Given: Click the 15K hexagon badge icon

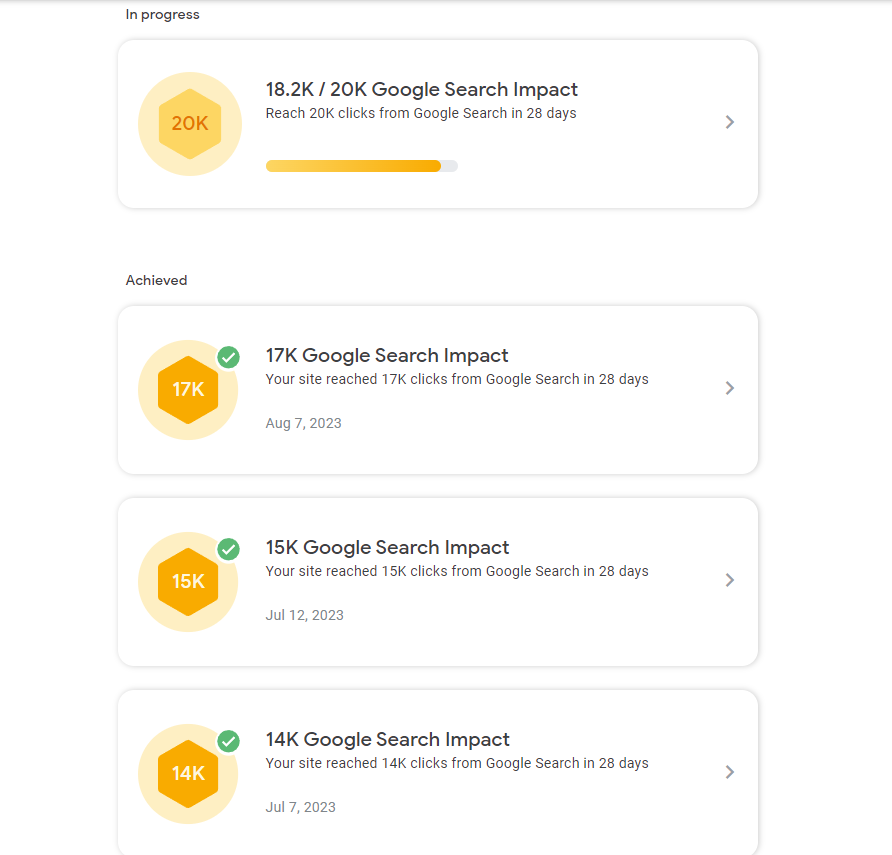Looking at the screenshot, I should tap(188, 582).
